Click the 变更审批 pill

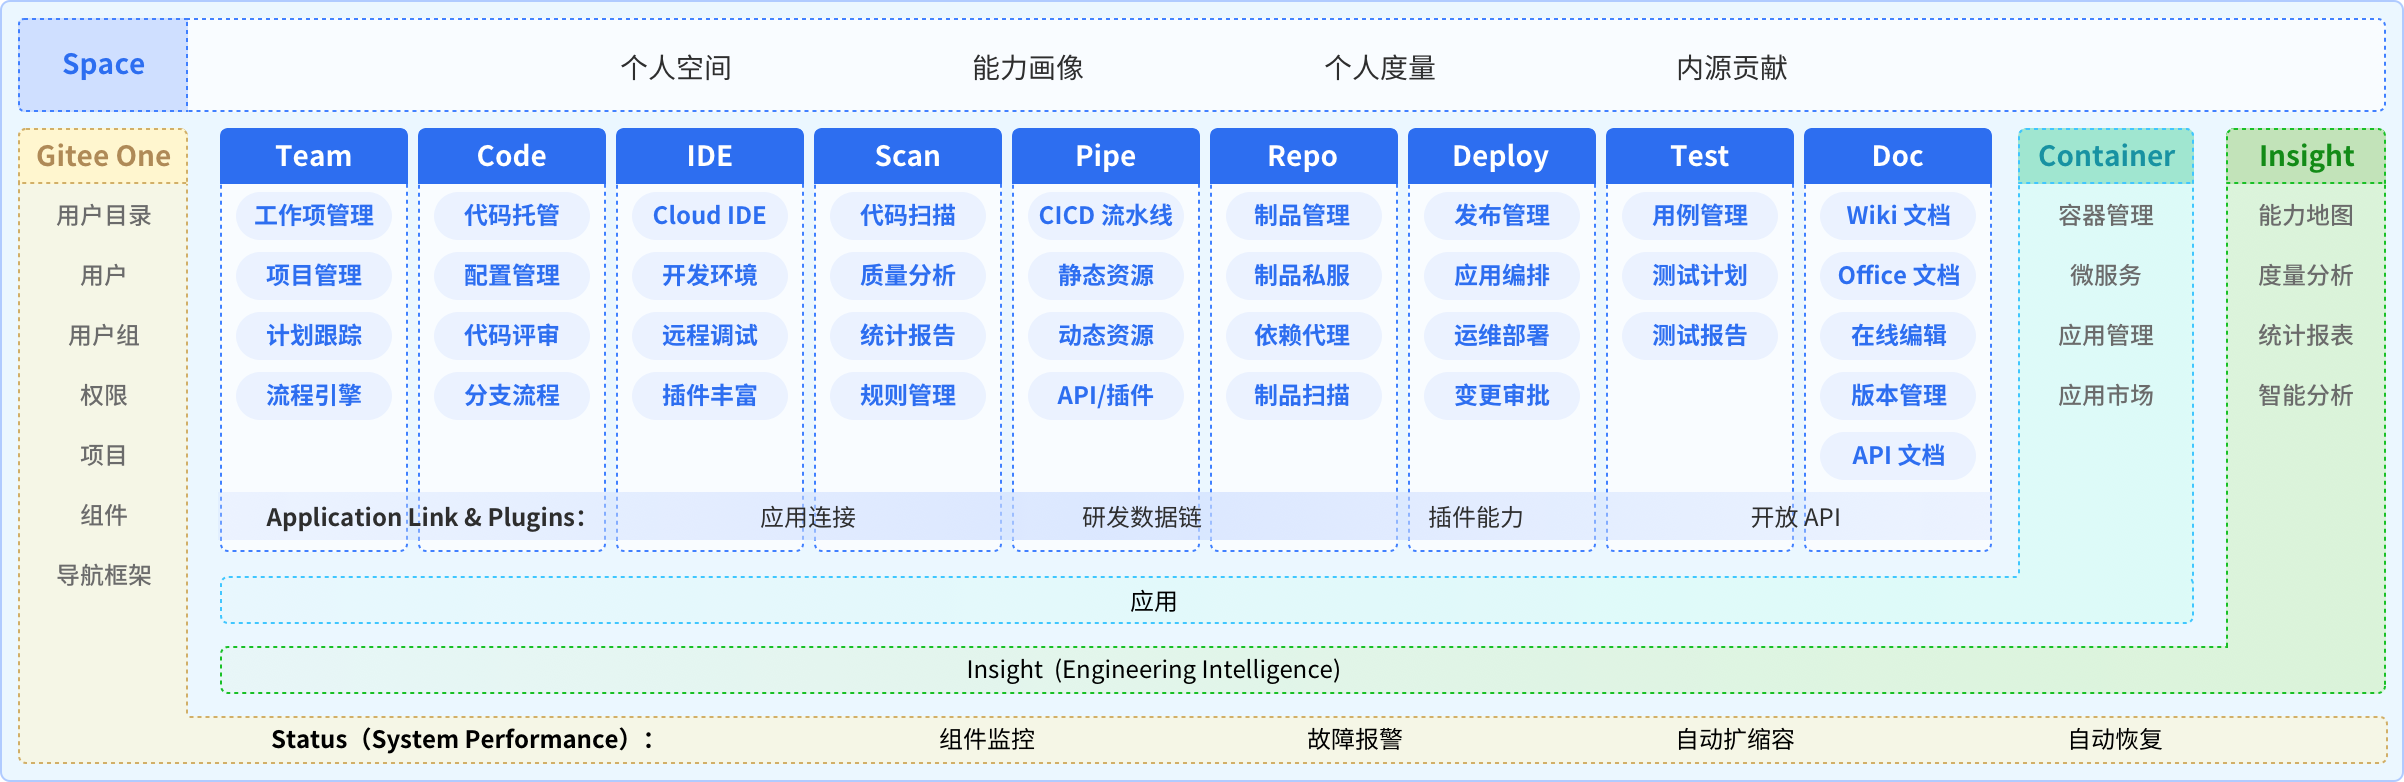click(1501, 396)
